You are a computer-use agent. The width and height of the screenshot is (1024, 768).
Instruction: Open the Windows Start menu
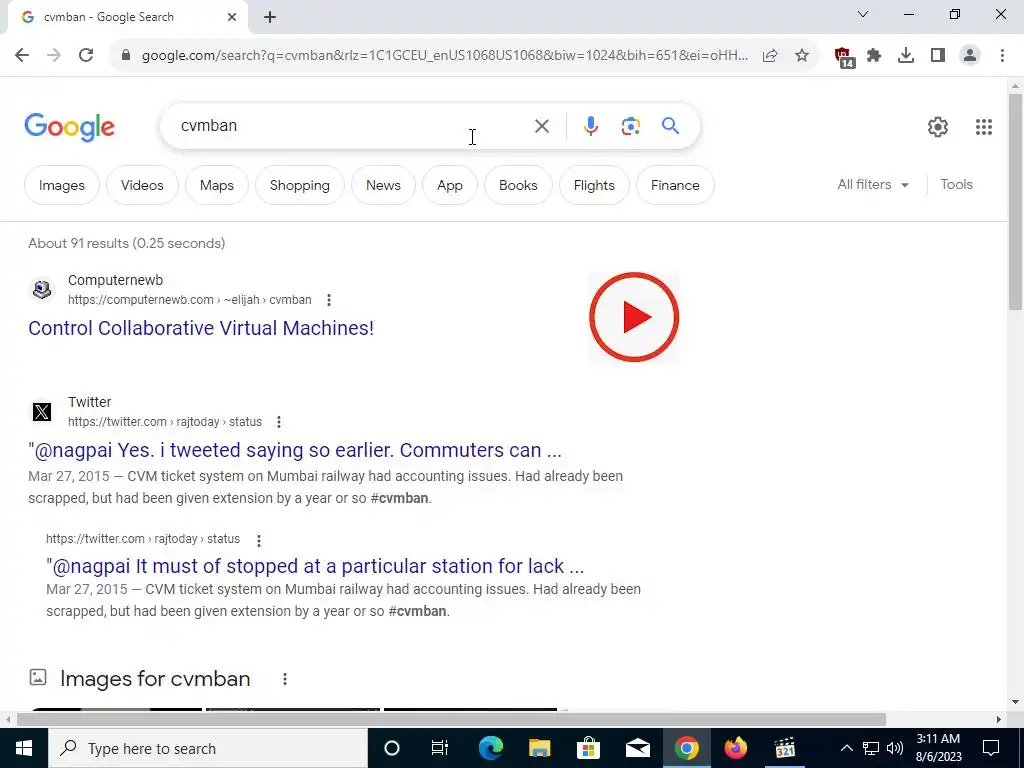click(24, 748)
